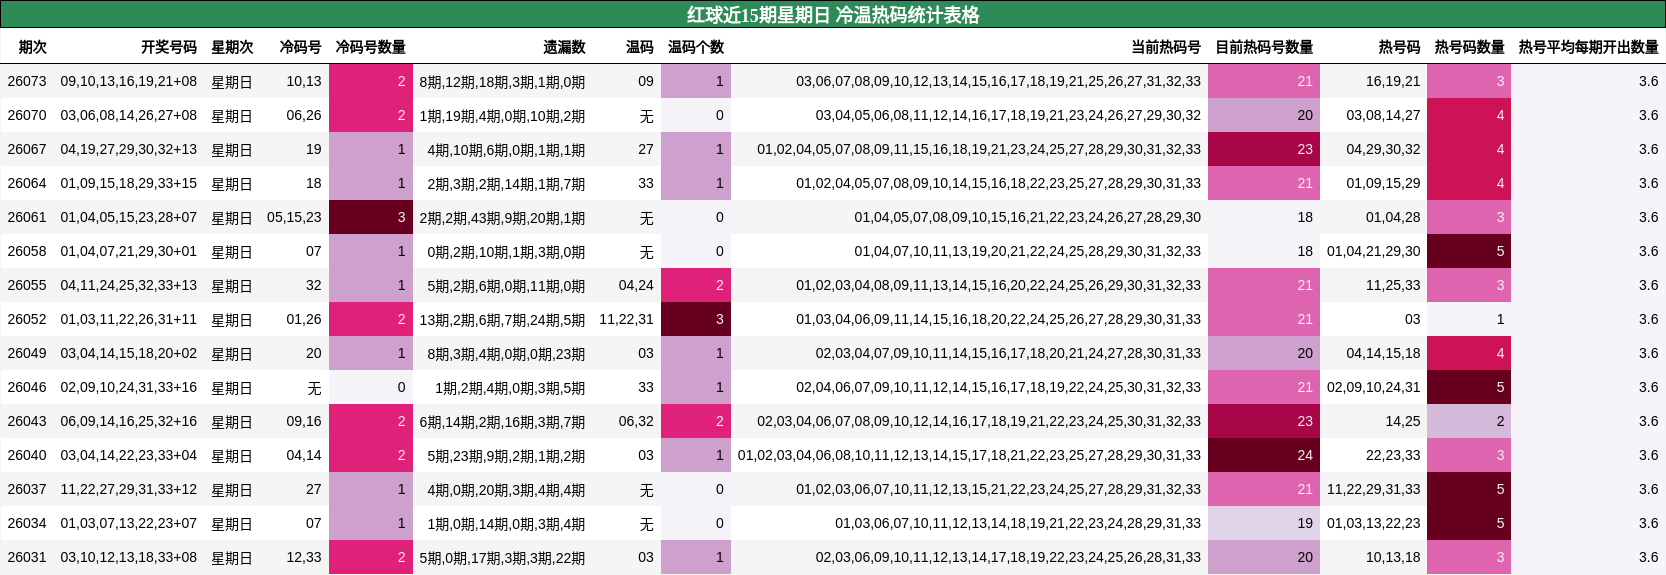Select the 当前热码号 column header
The image size is (1666, 575).
(x=1166, y=47)
